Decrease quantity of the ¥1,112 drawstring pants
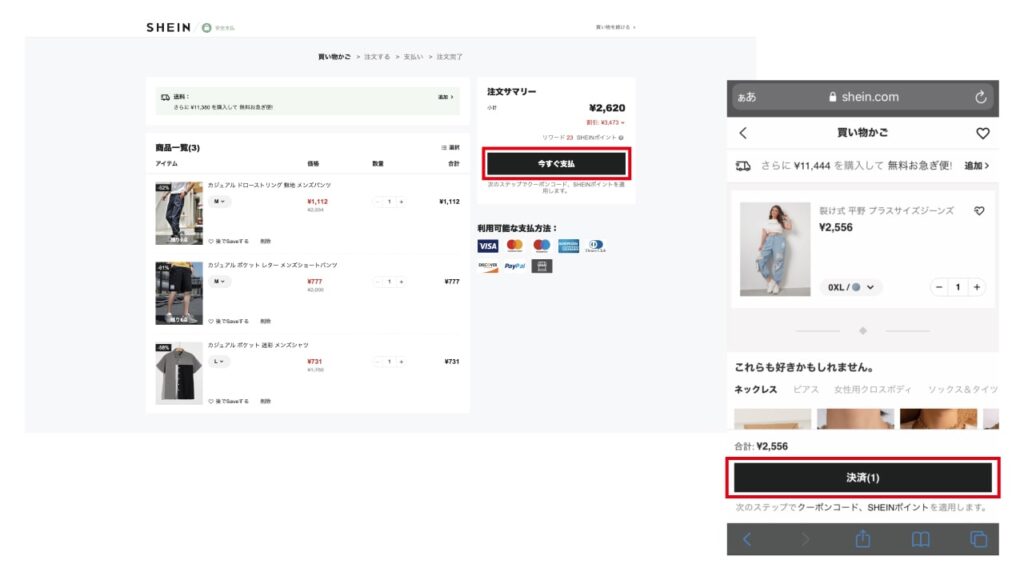This screenshot has height=576, width=1024. click(377, 202)
